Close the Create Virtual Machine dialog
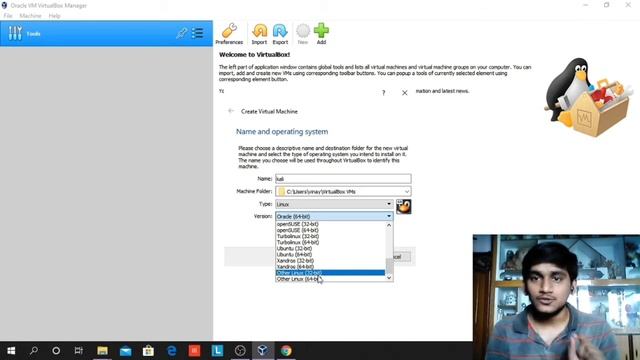Viewport: 640px width, 360px height. click(x=404, y=93)
